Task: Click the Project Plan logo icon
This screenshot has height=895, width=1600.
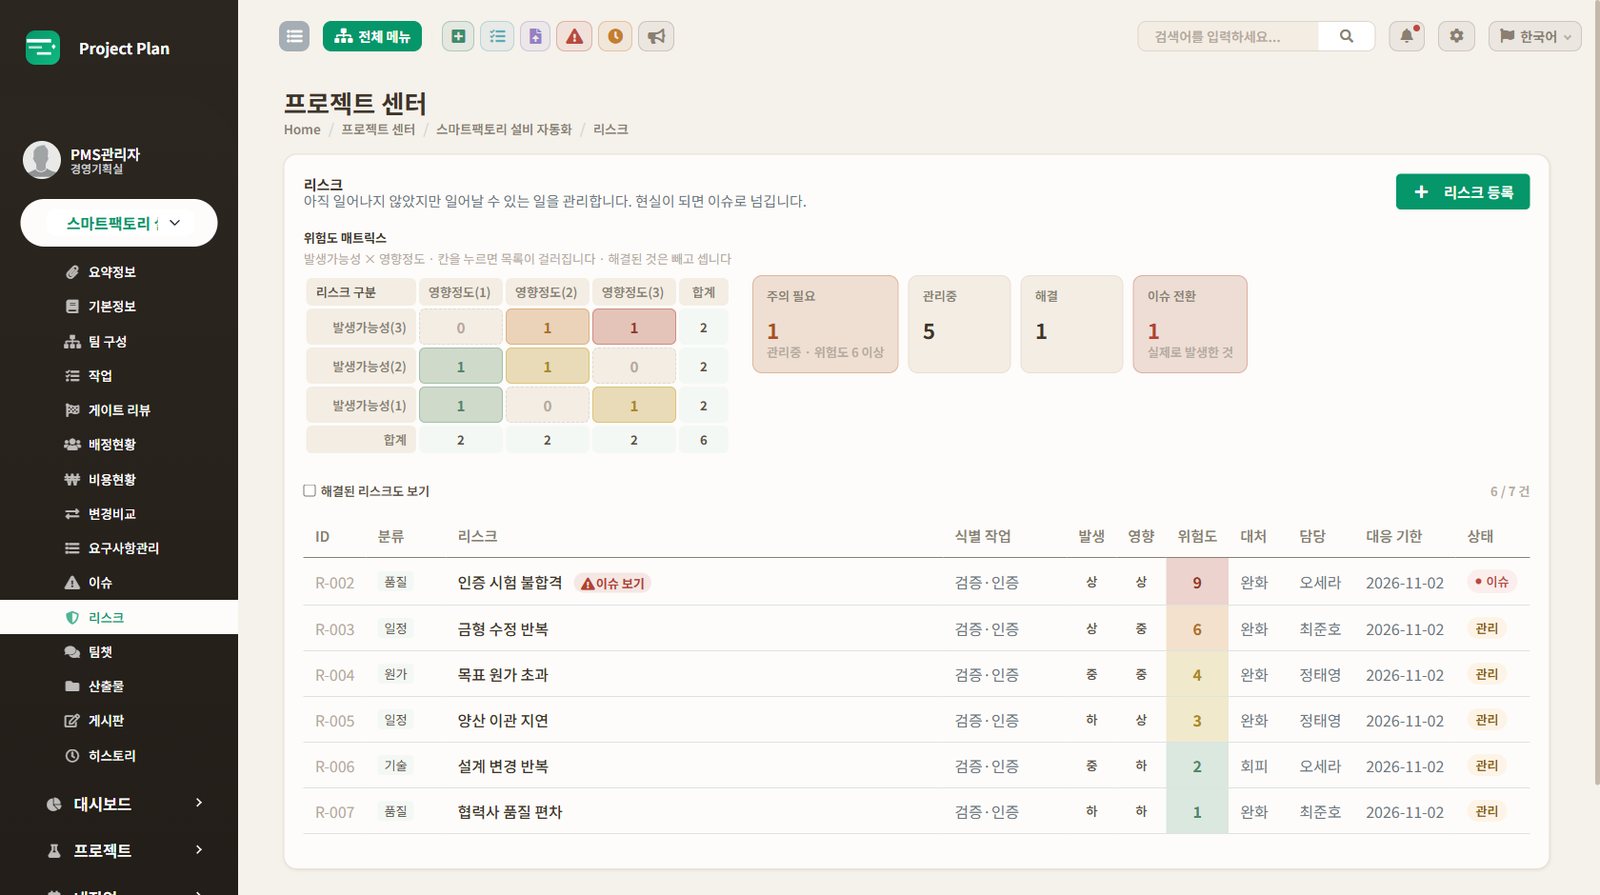Action: (43, 48)
